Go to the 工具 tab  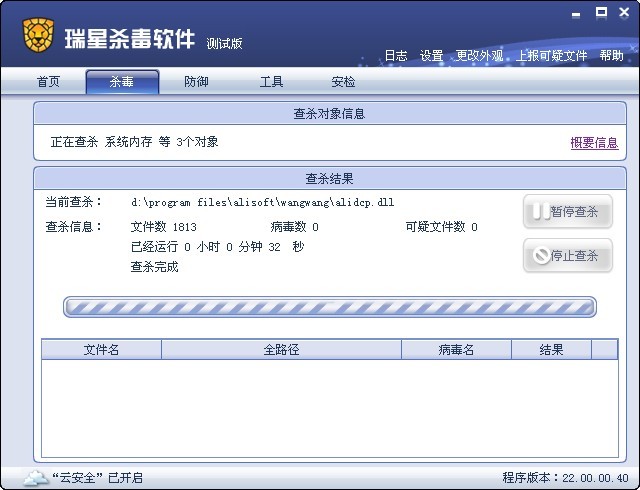pyautogui.click(x=271, y=82)
